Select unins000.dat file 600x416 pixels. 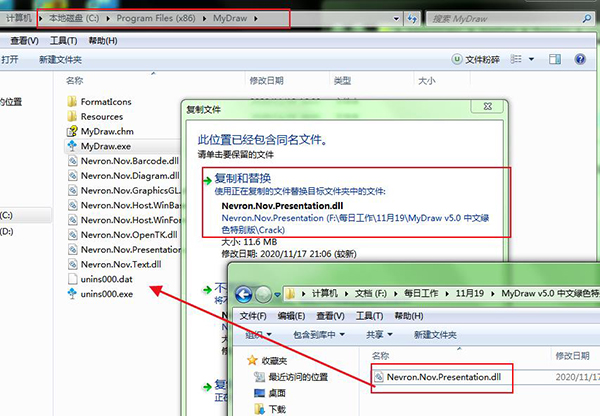tap(100, 279)
